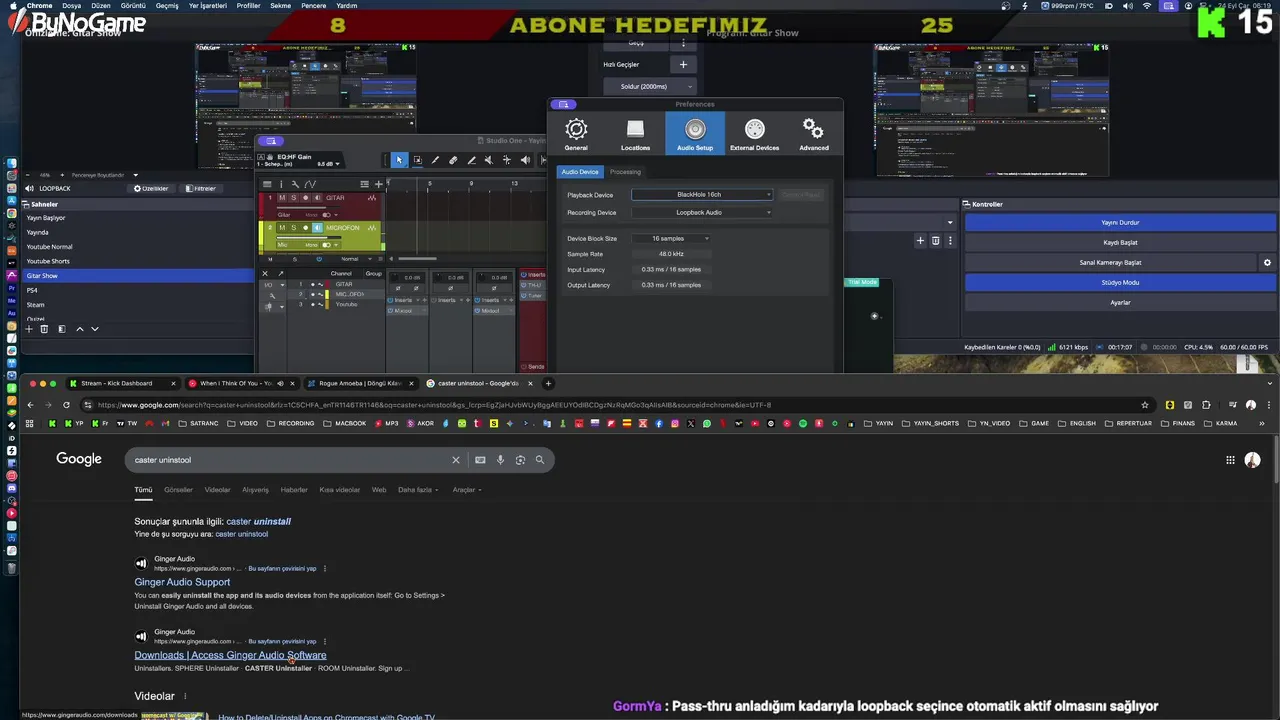Open Advanced preferences gears icon
Screen dimensions: 1280x720
(813, 133)
